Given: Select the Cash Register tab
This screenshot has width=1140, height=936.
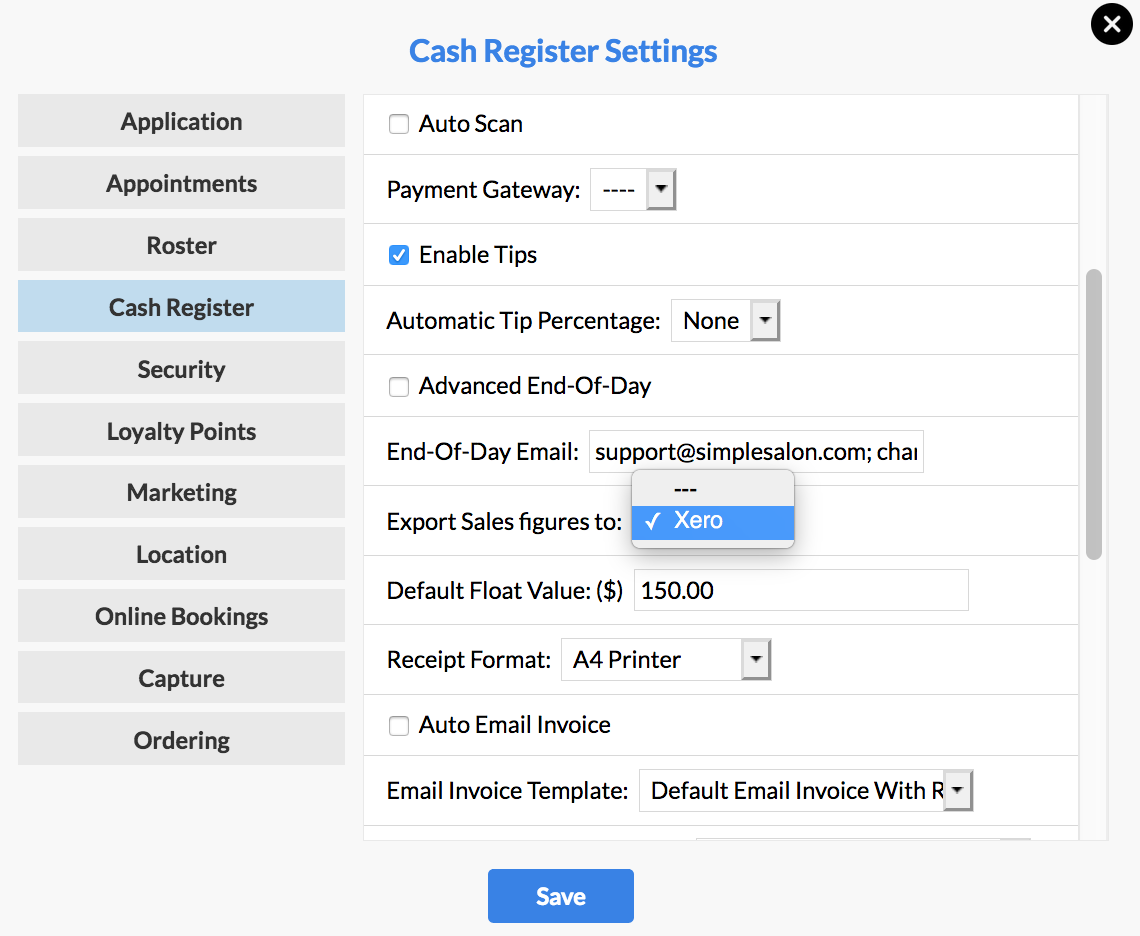Looking at the screenshot, I should [181, 306].
